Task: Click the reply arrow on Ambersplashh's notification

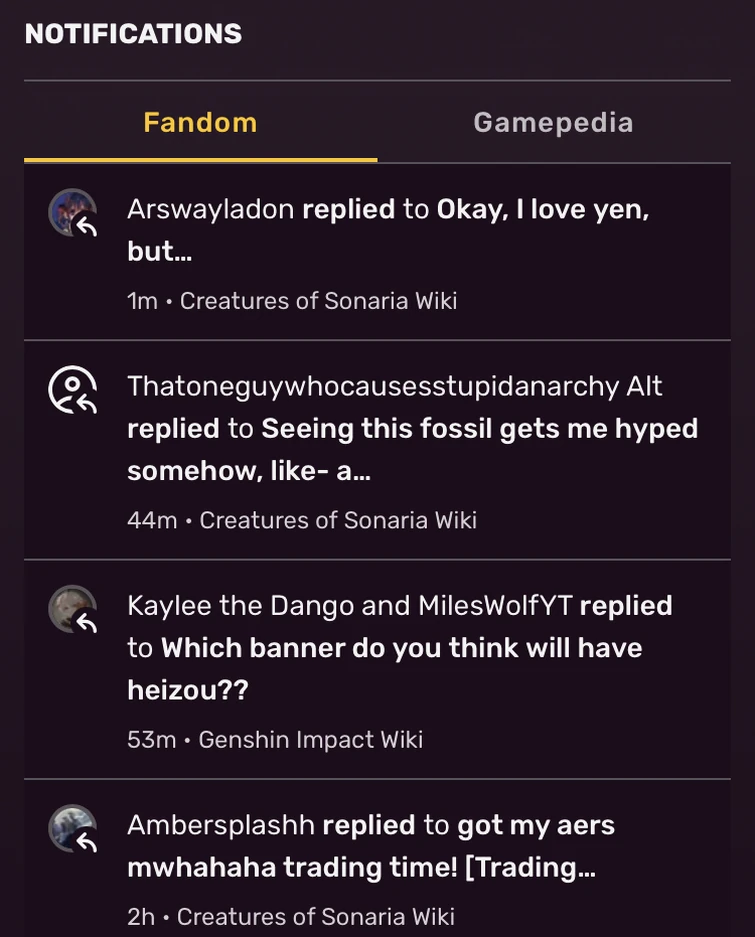Action: coord(86,841)
